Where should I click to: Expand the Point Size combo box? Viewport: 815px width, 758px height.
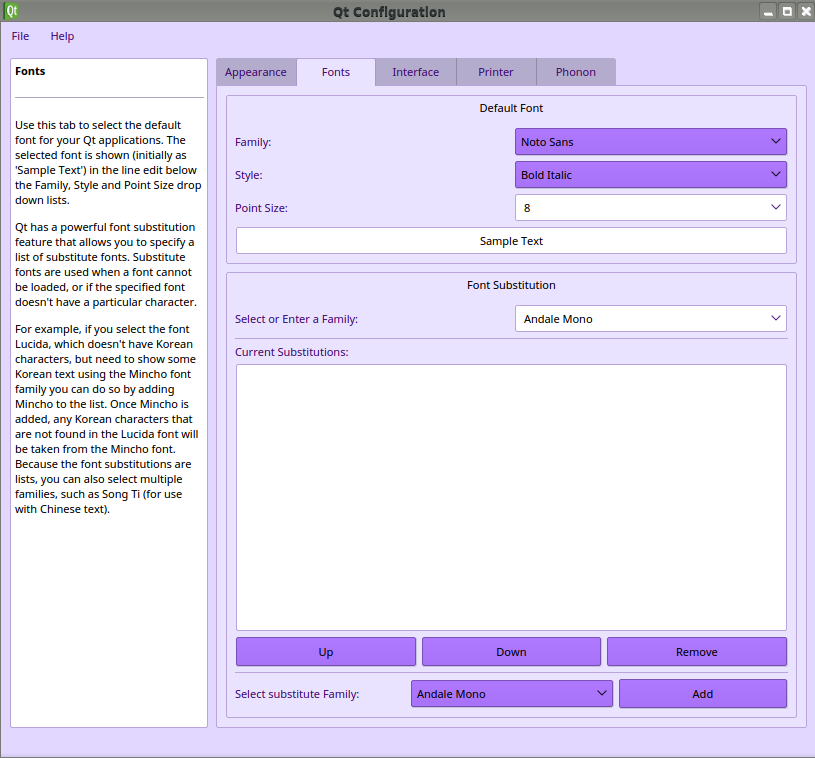pos(650,208)
